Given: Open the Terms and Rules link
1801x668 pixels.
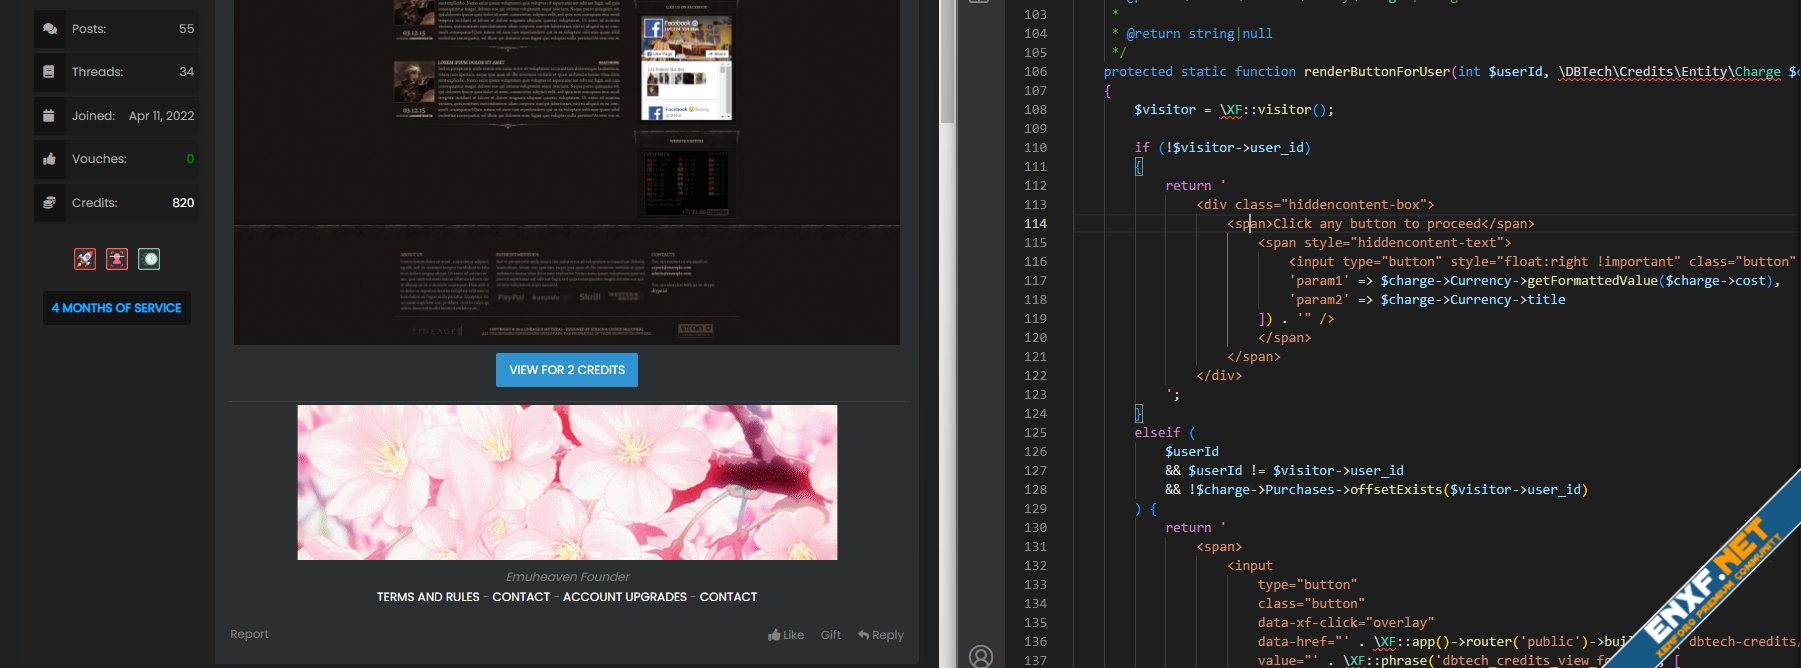Looking at the screenshot, I should tap(428, 597).
